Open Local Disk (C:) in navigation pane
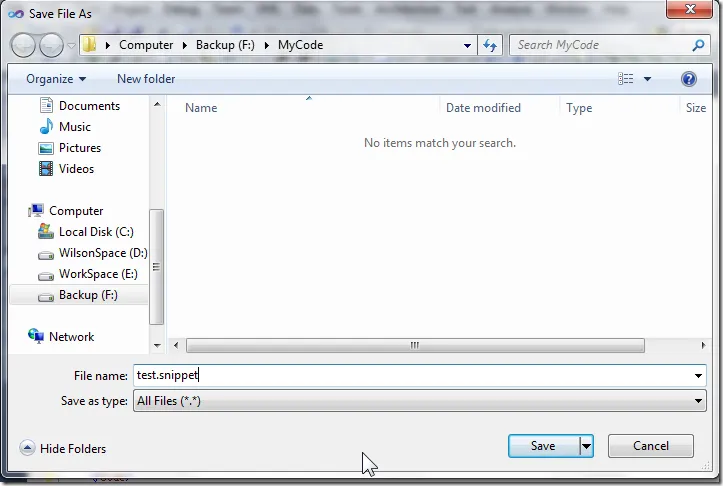The width and height of the screenshot is (723, 486). [96, 232]
